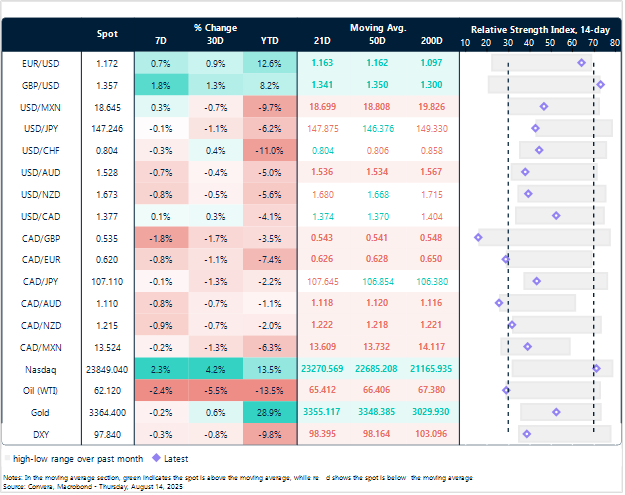Select the USD/CAD RSI diamond marker
Screen dimensions: 625x495
(557, 215)
